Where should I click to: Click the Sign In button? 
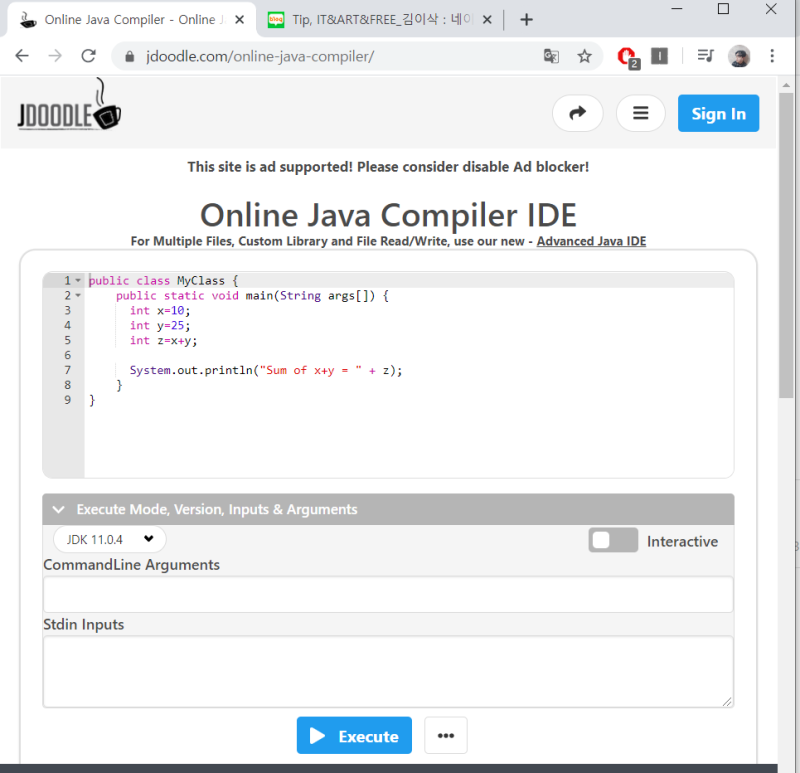[718, 113]
